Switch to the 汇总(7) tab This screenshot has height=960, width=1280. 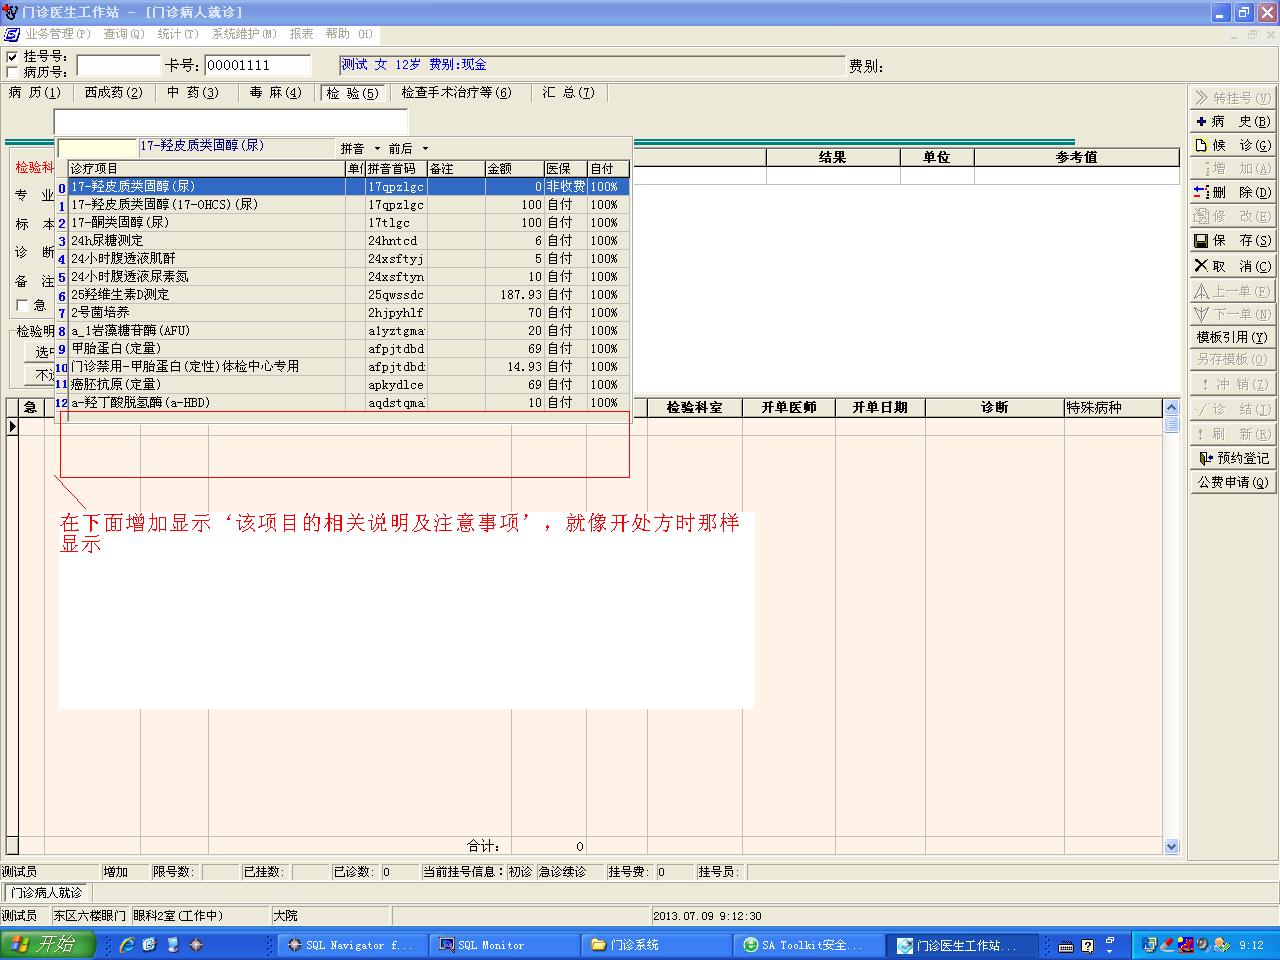(568, 93)
